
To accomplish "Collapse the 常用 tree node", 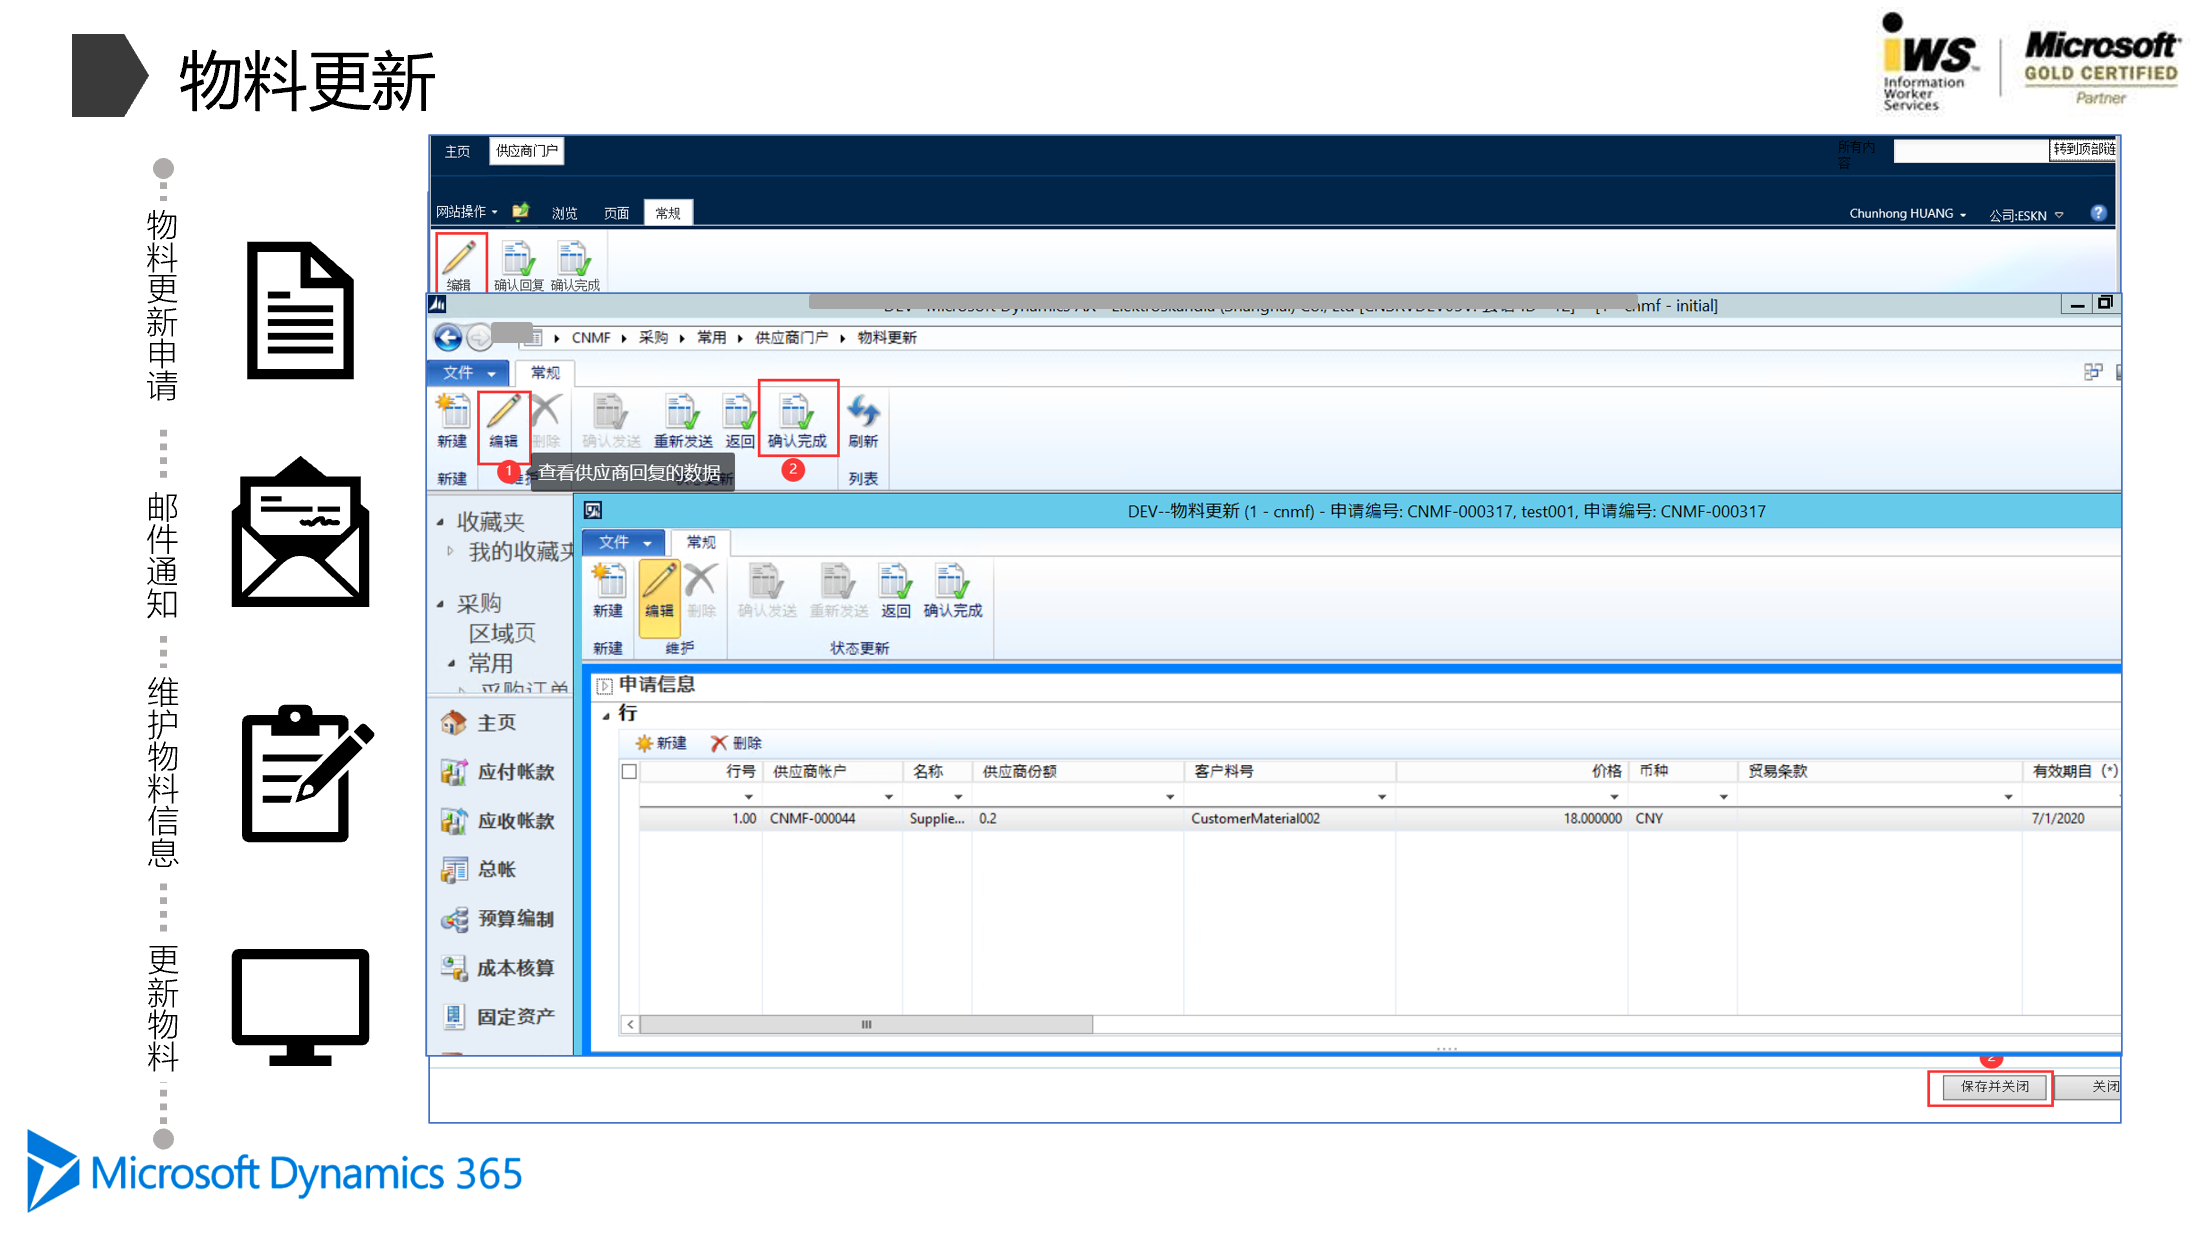I will point(451,663).
